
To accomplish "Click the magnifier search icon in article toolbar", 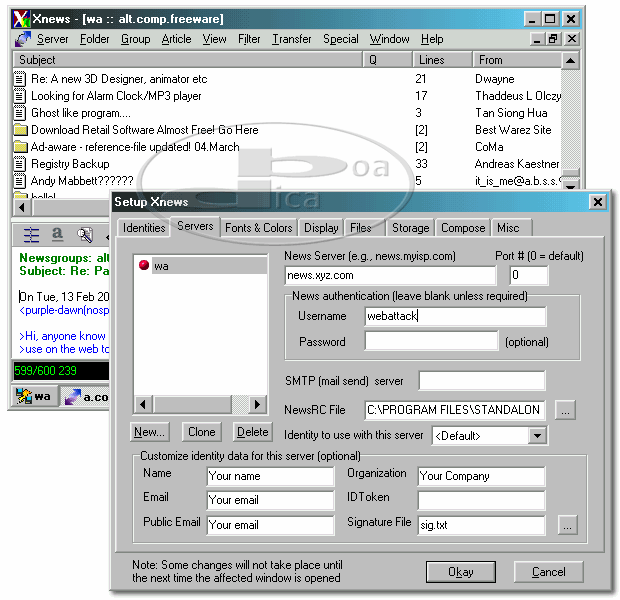I will coord(84,235).
